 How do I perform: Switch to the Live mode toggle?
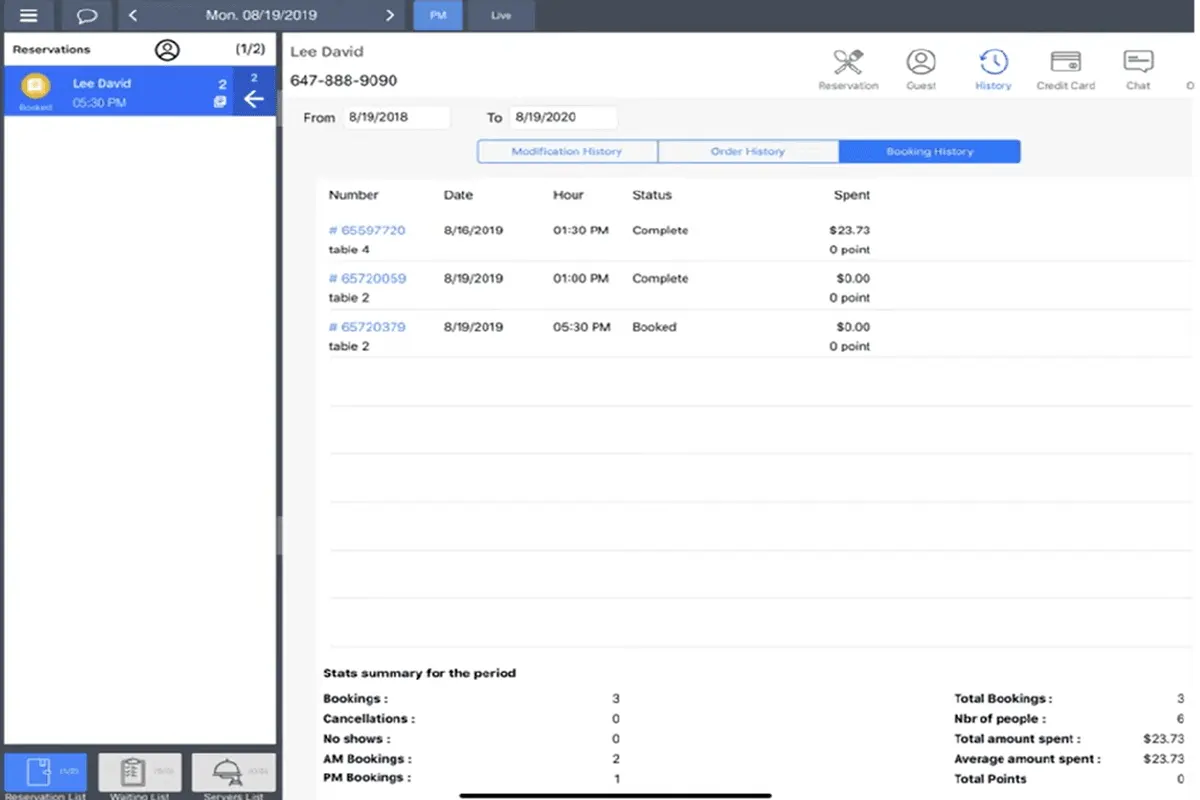click(x=500, y=15)
